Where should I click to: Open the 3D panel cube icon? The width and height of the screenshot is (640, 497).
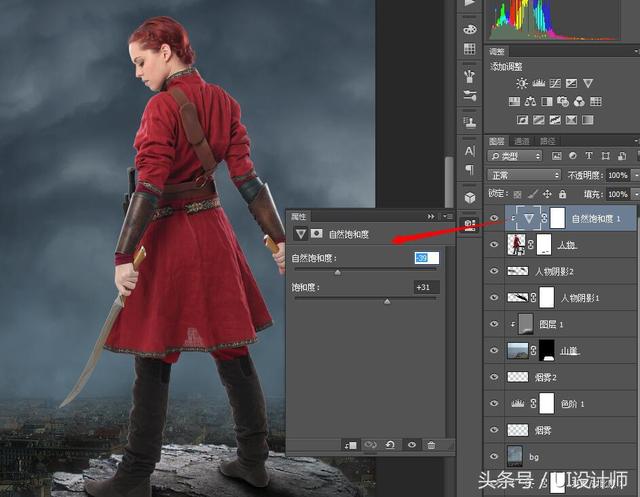point(470,198)
